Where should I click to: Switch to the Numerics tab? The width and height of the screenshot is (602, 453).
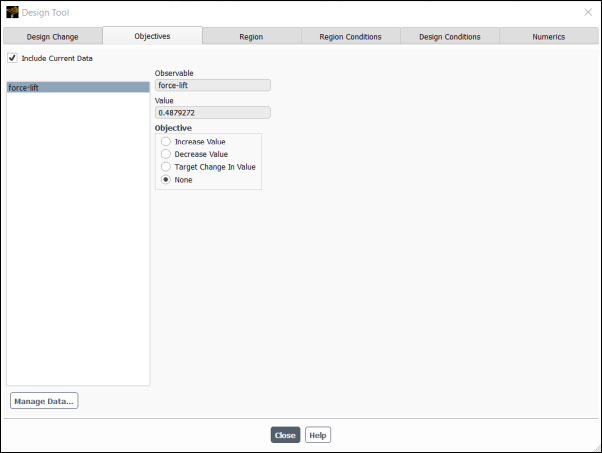(x=549, y=36)
